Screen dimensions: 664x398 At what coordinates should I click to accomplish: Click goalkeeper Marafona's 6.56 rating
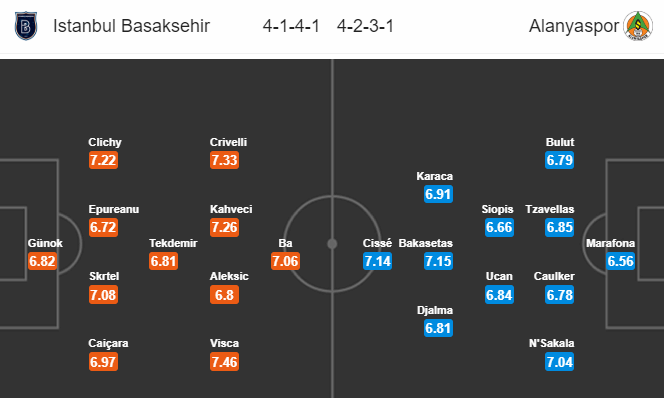(620, 261)
